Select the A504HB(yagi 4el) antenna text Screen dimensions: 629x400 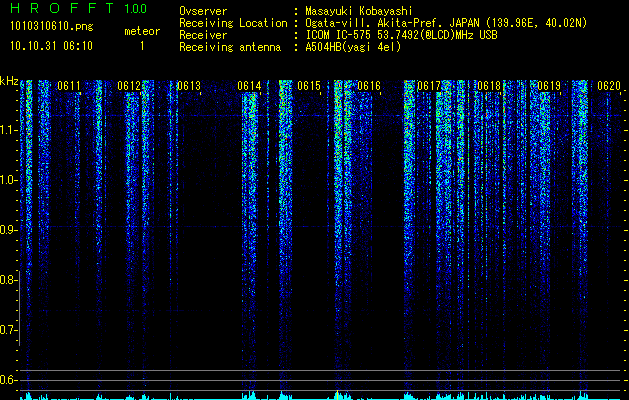[x=353, y=47]
